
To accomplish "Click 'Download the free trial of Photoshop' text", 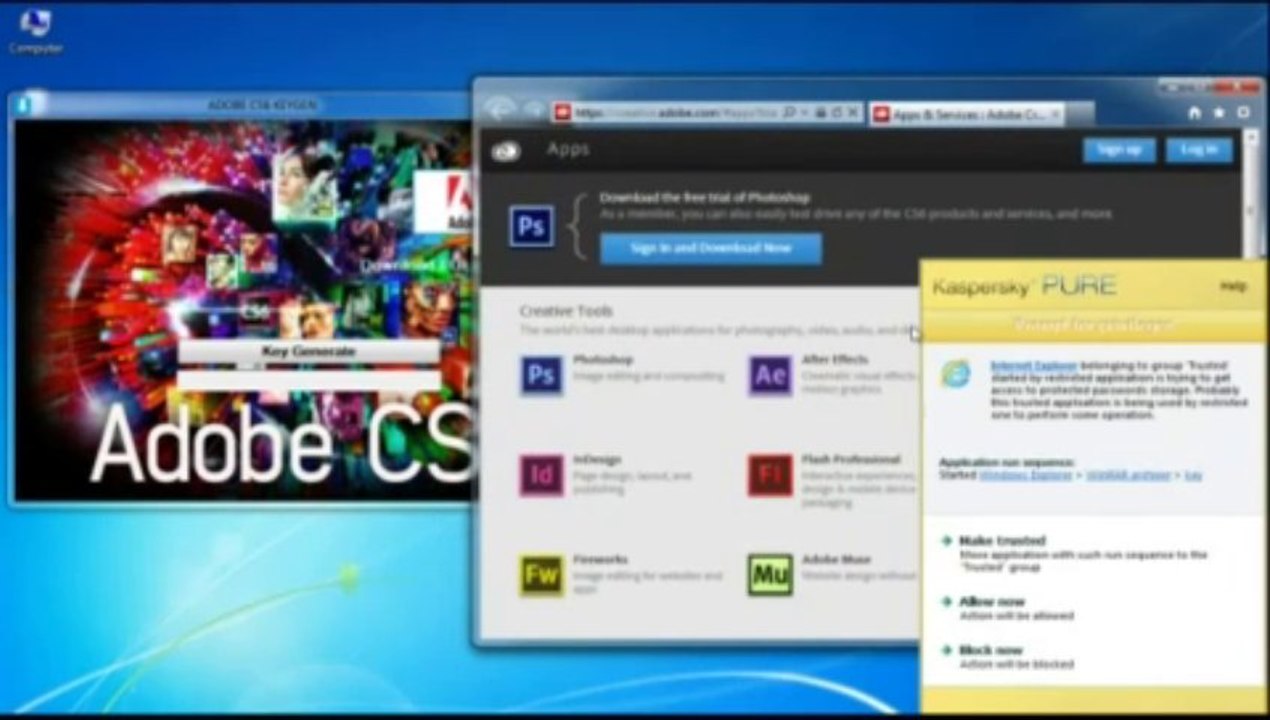I will coord(704,198).
